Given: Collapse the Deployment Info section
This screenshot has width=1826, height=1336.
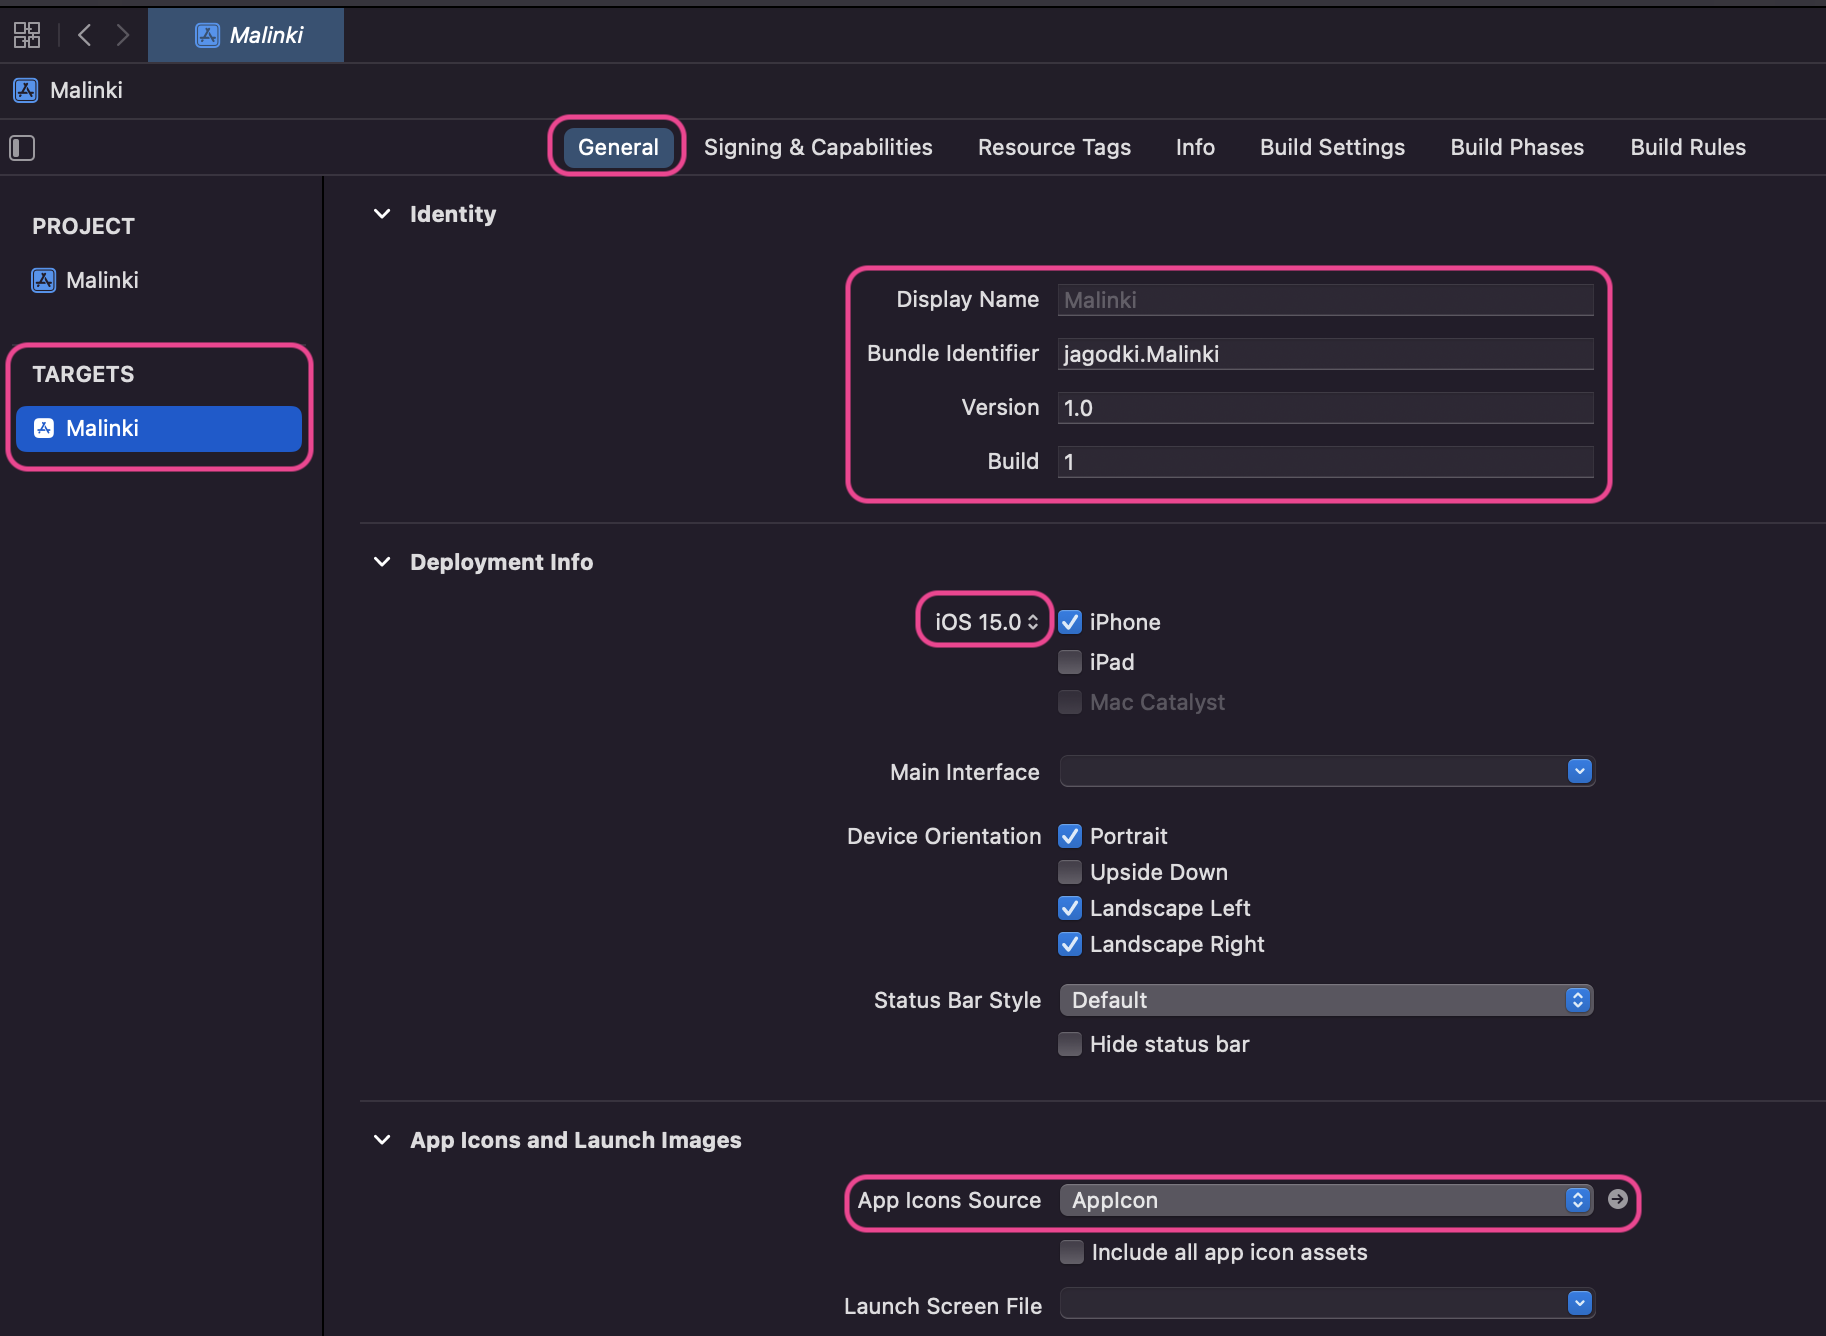Looking at the screenshot, I should click(382, 562).
